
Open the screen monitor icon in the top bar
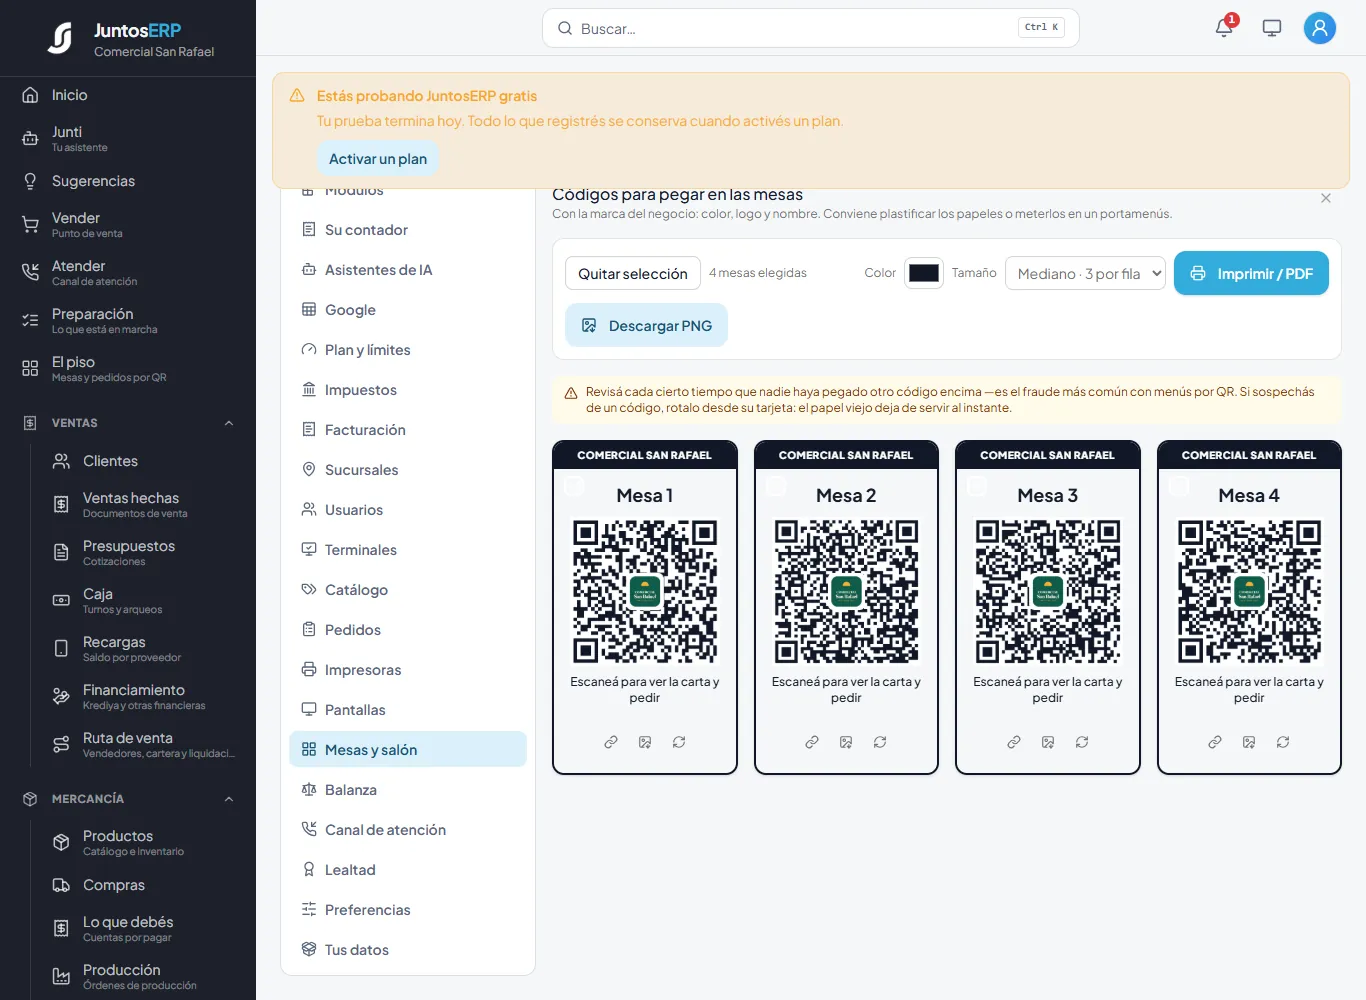point(1272,28)
